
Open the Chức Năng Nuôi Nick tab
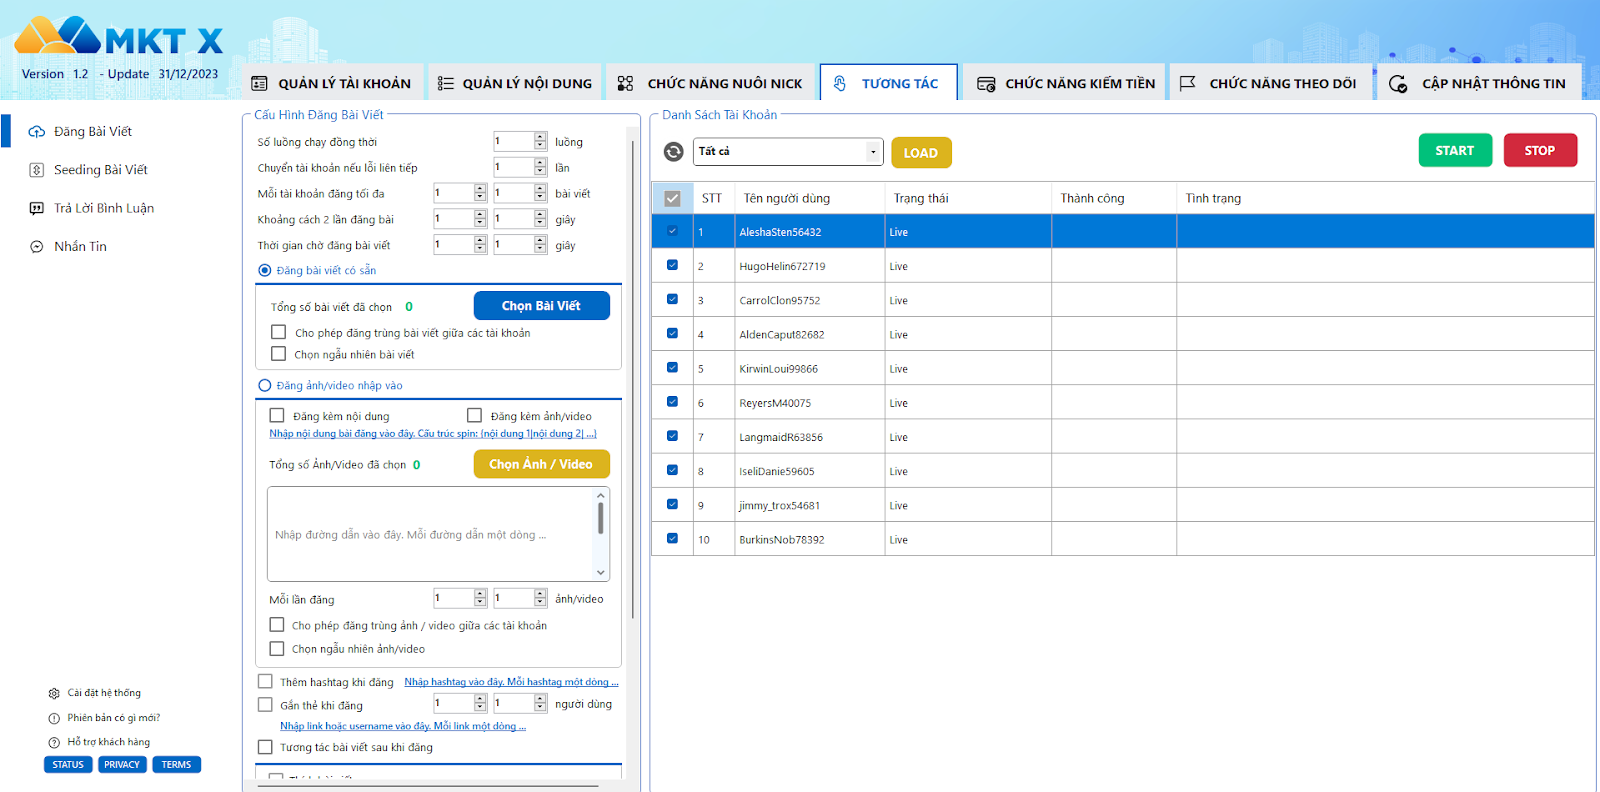click(x=710, y=83)
